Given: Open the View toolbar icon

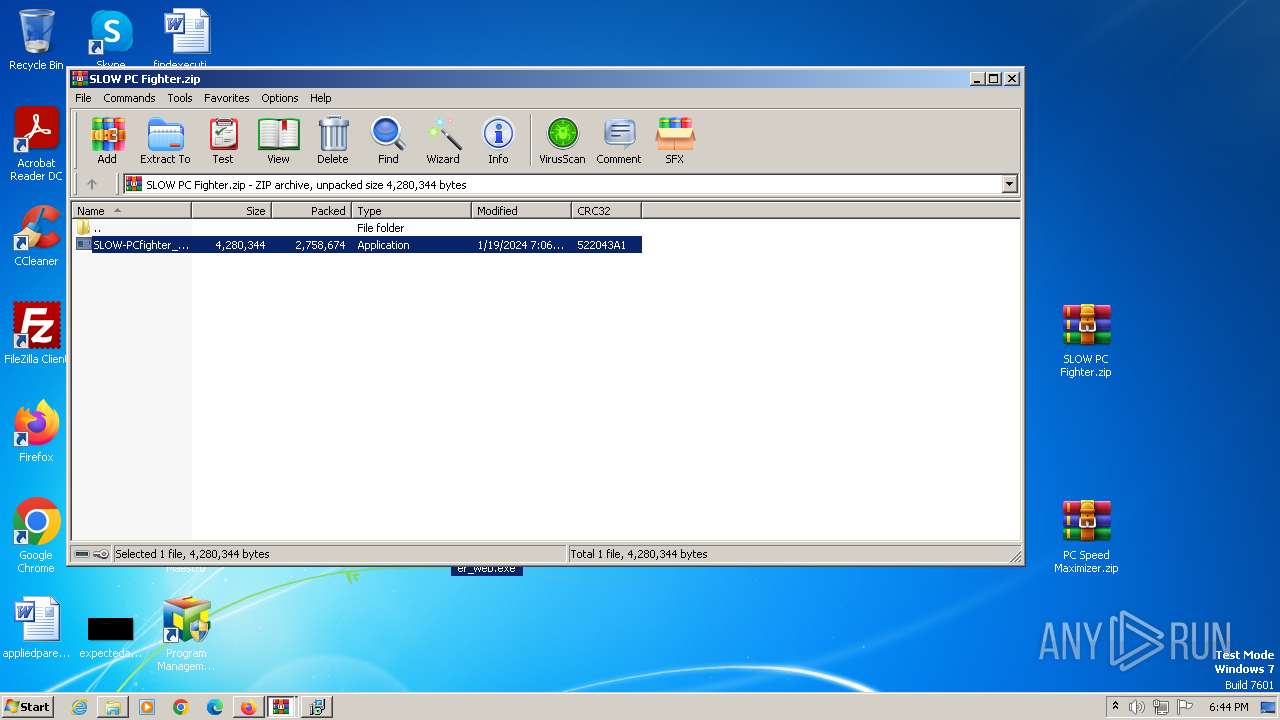Looking at the screenshot, I should pos(278,140).
